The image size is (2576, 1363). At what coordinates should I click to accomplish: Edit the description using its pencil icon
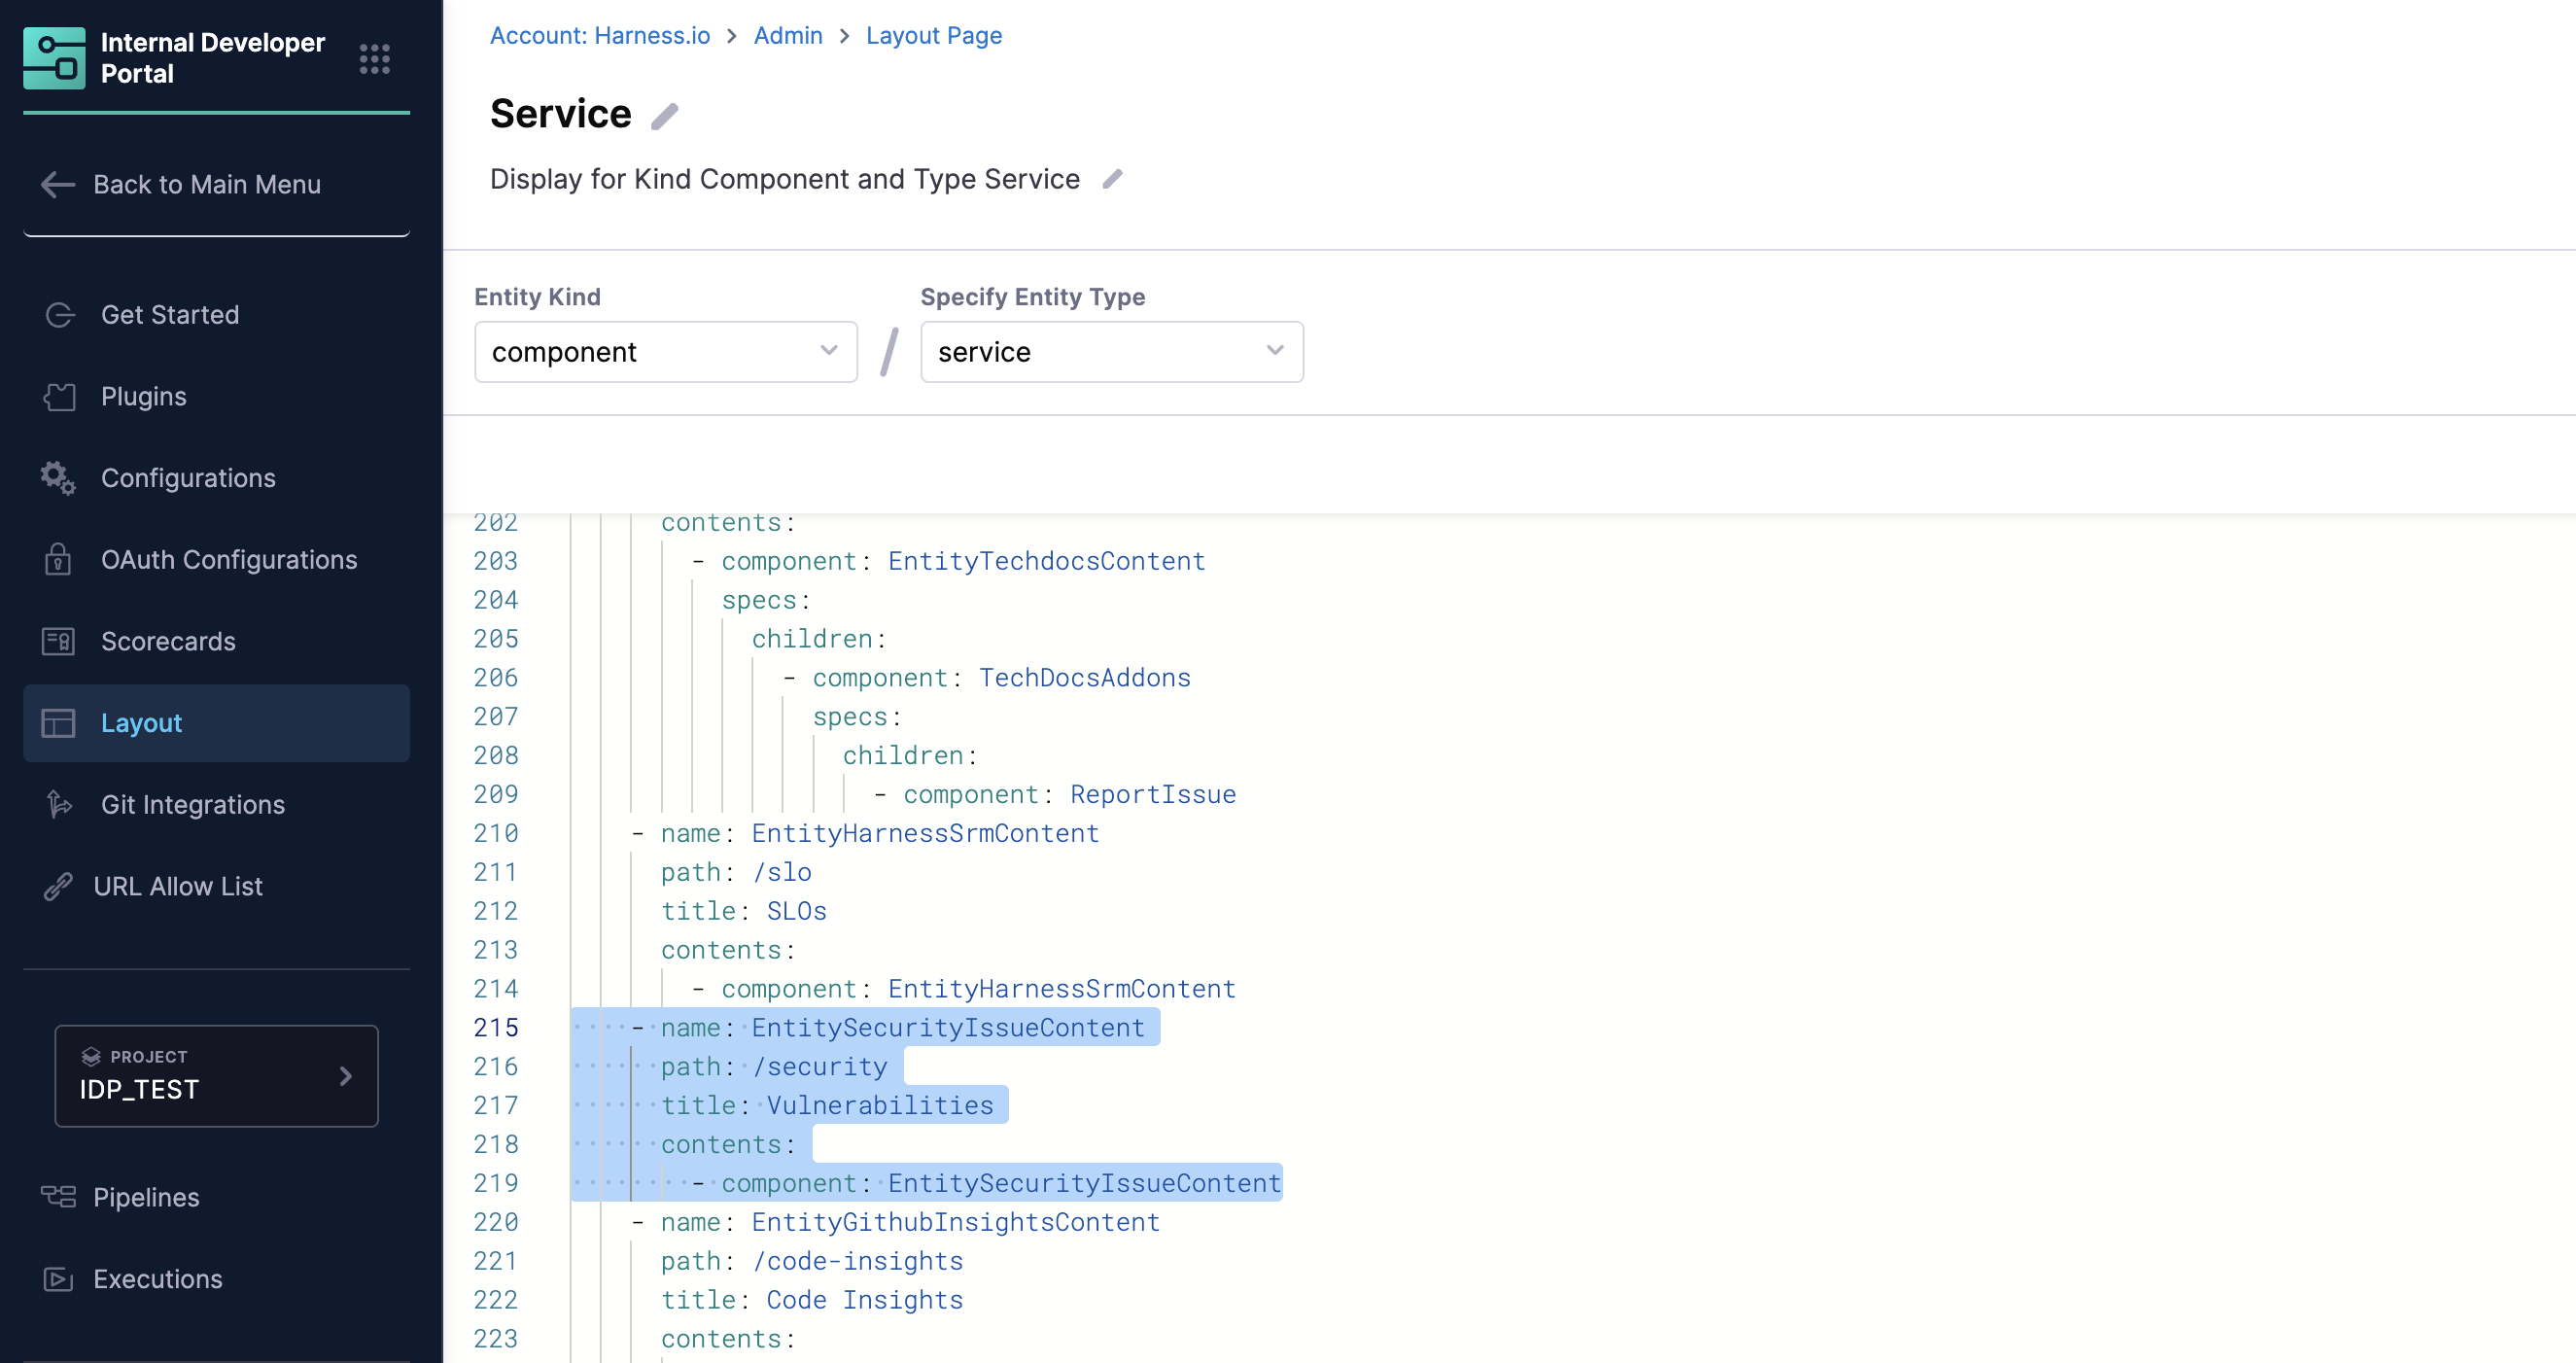coord(1112,179)
